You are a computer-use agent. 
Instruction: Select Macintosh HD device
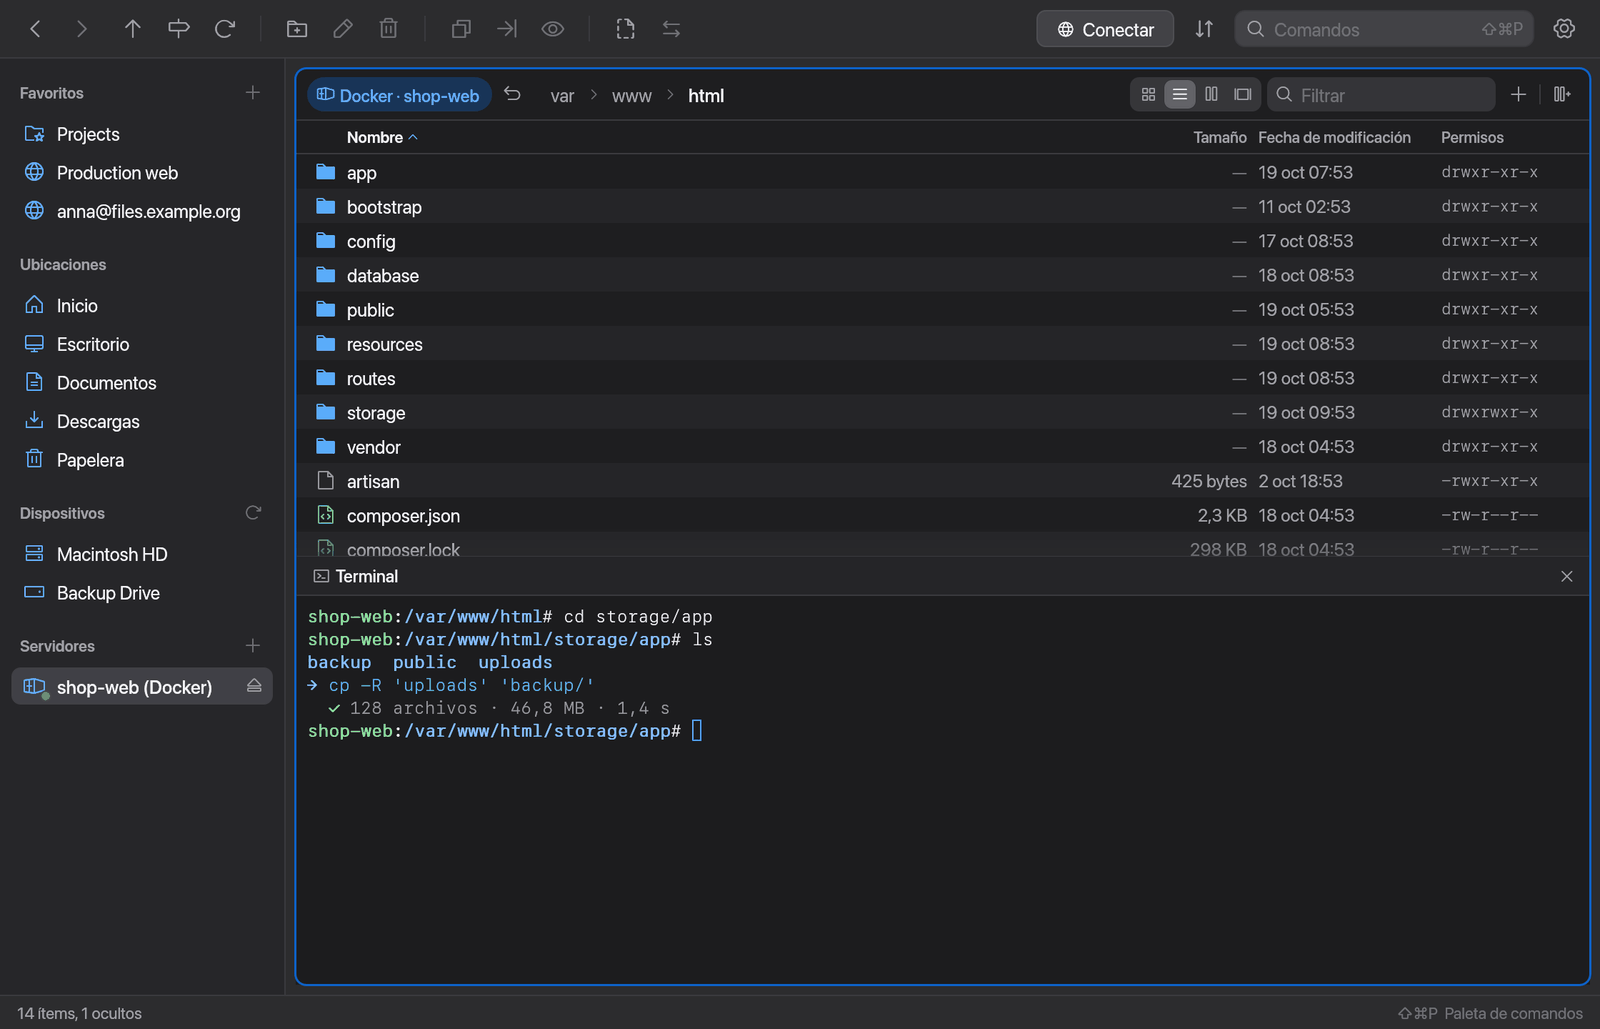142,554
